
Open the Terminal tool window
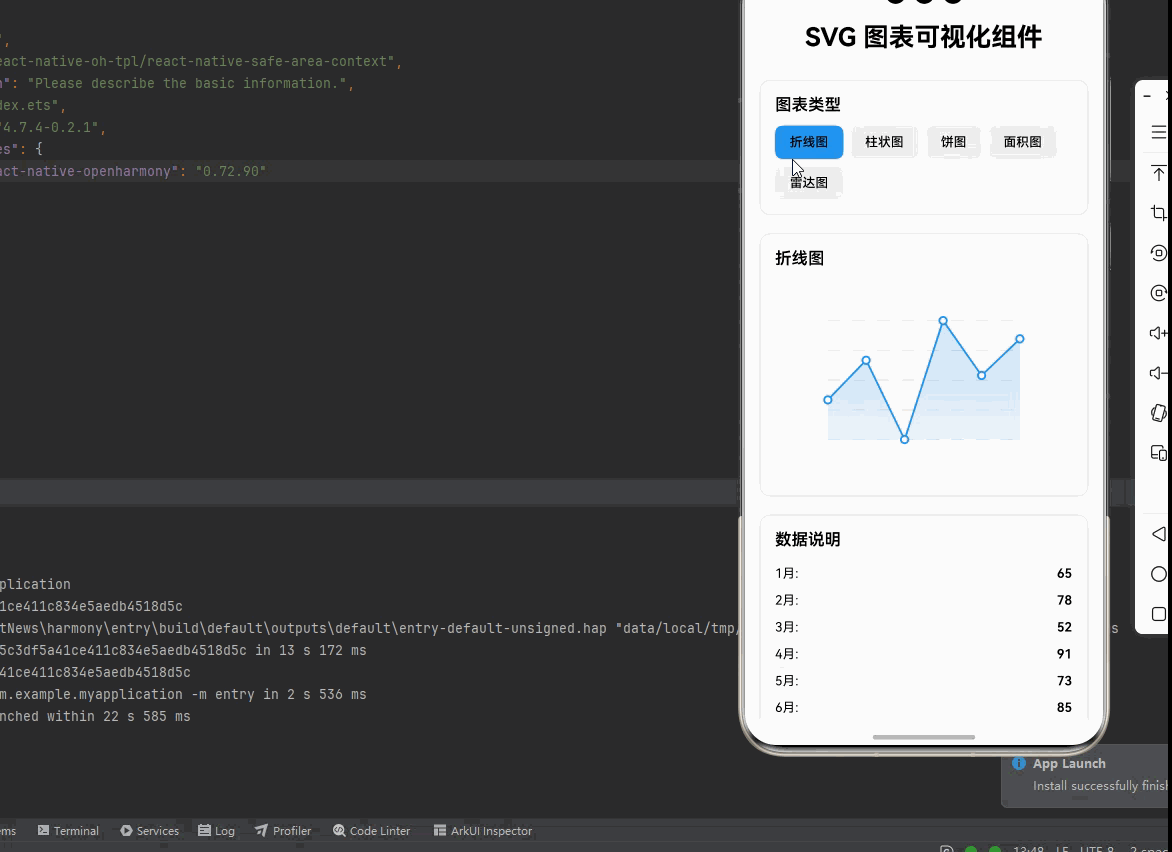(68, 830)
